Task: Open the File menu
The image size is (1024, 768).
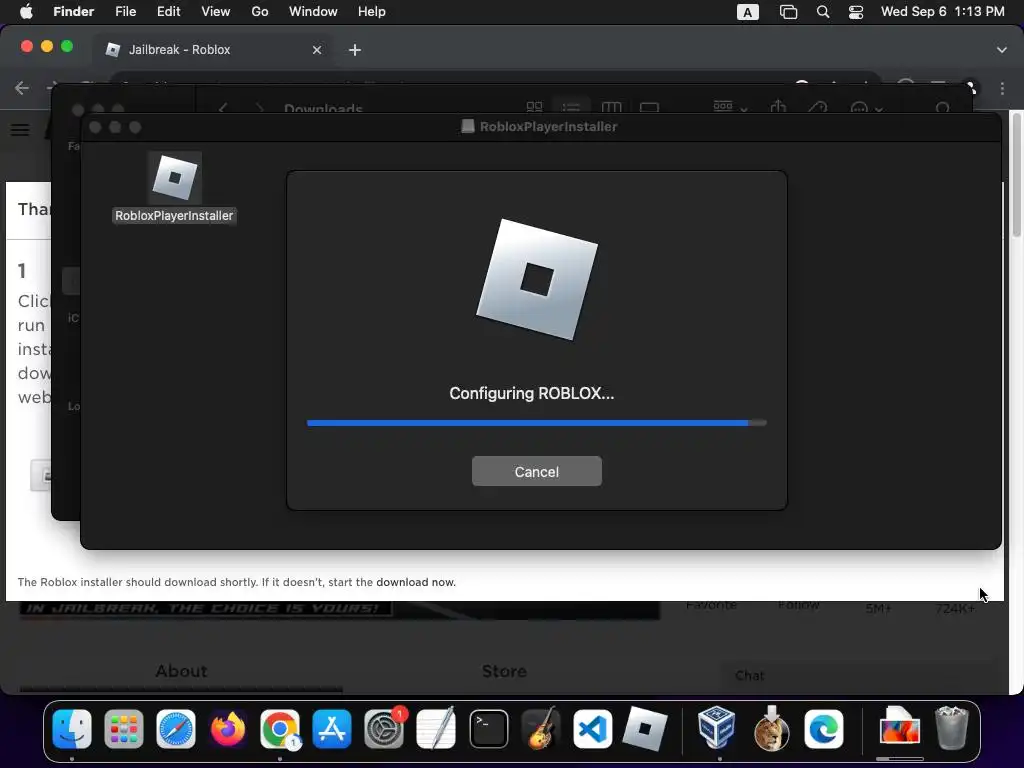Action: pyautogui.click(x=125, y=12)
